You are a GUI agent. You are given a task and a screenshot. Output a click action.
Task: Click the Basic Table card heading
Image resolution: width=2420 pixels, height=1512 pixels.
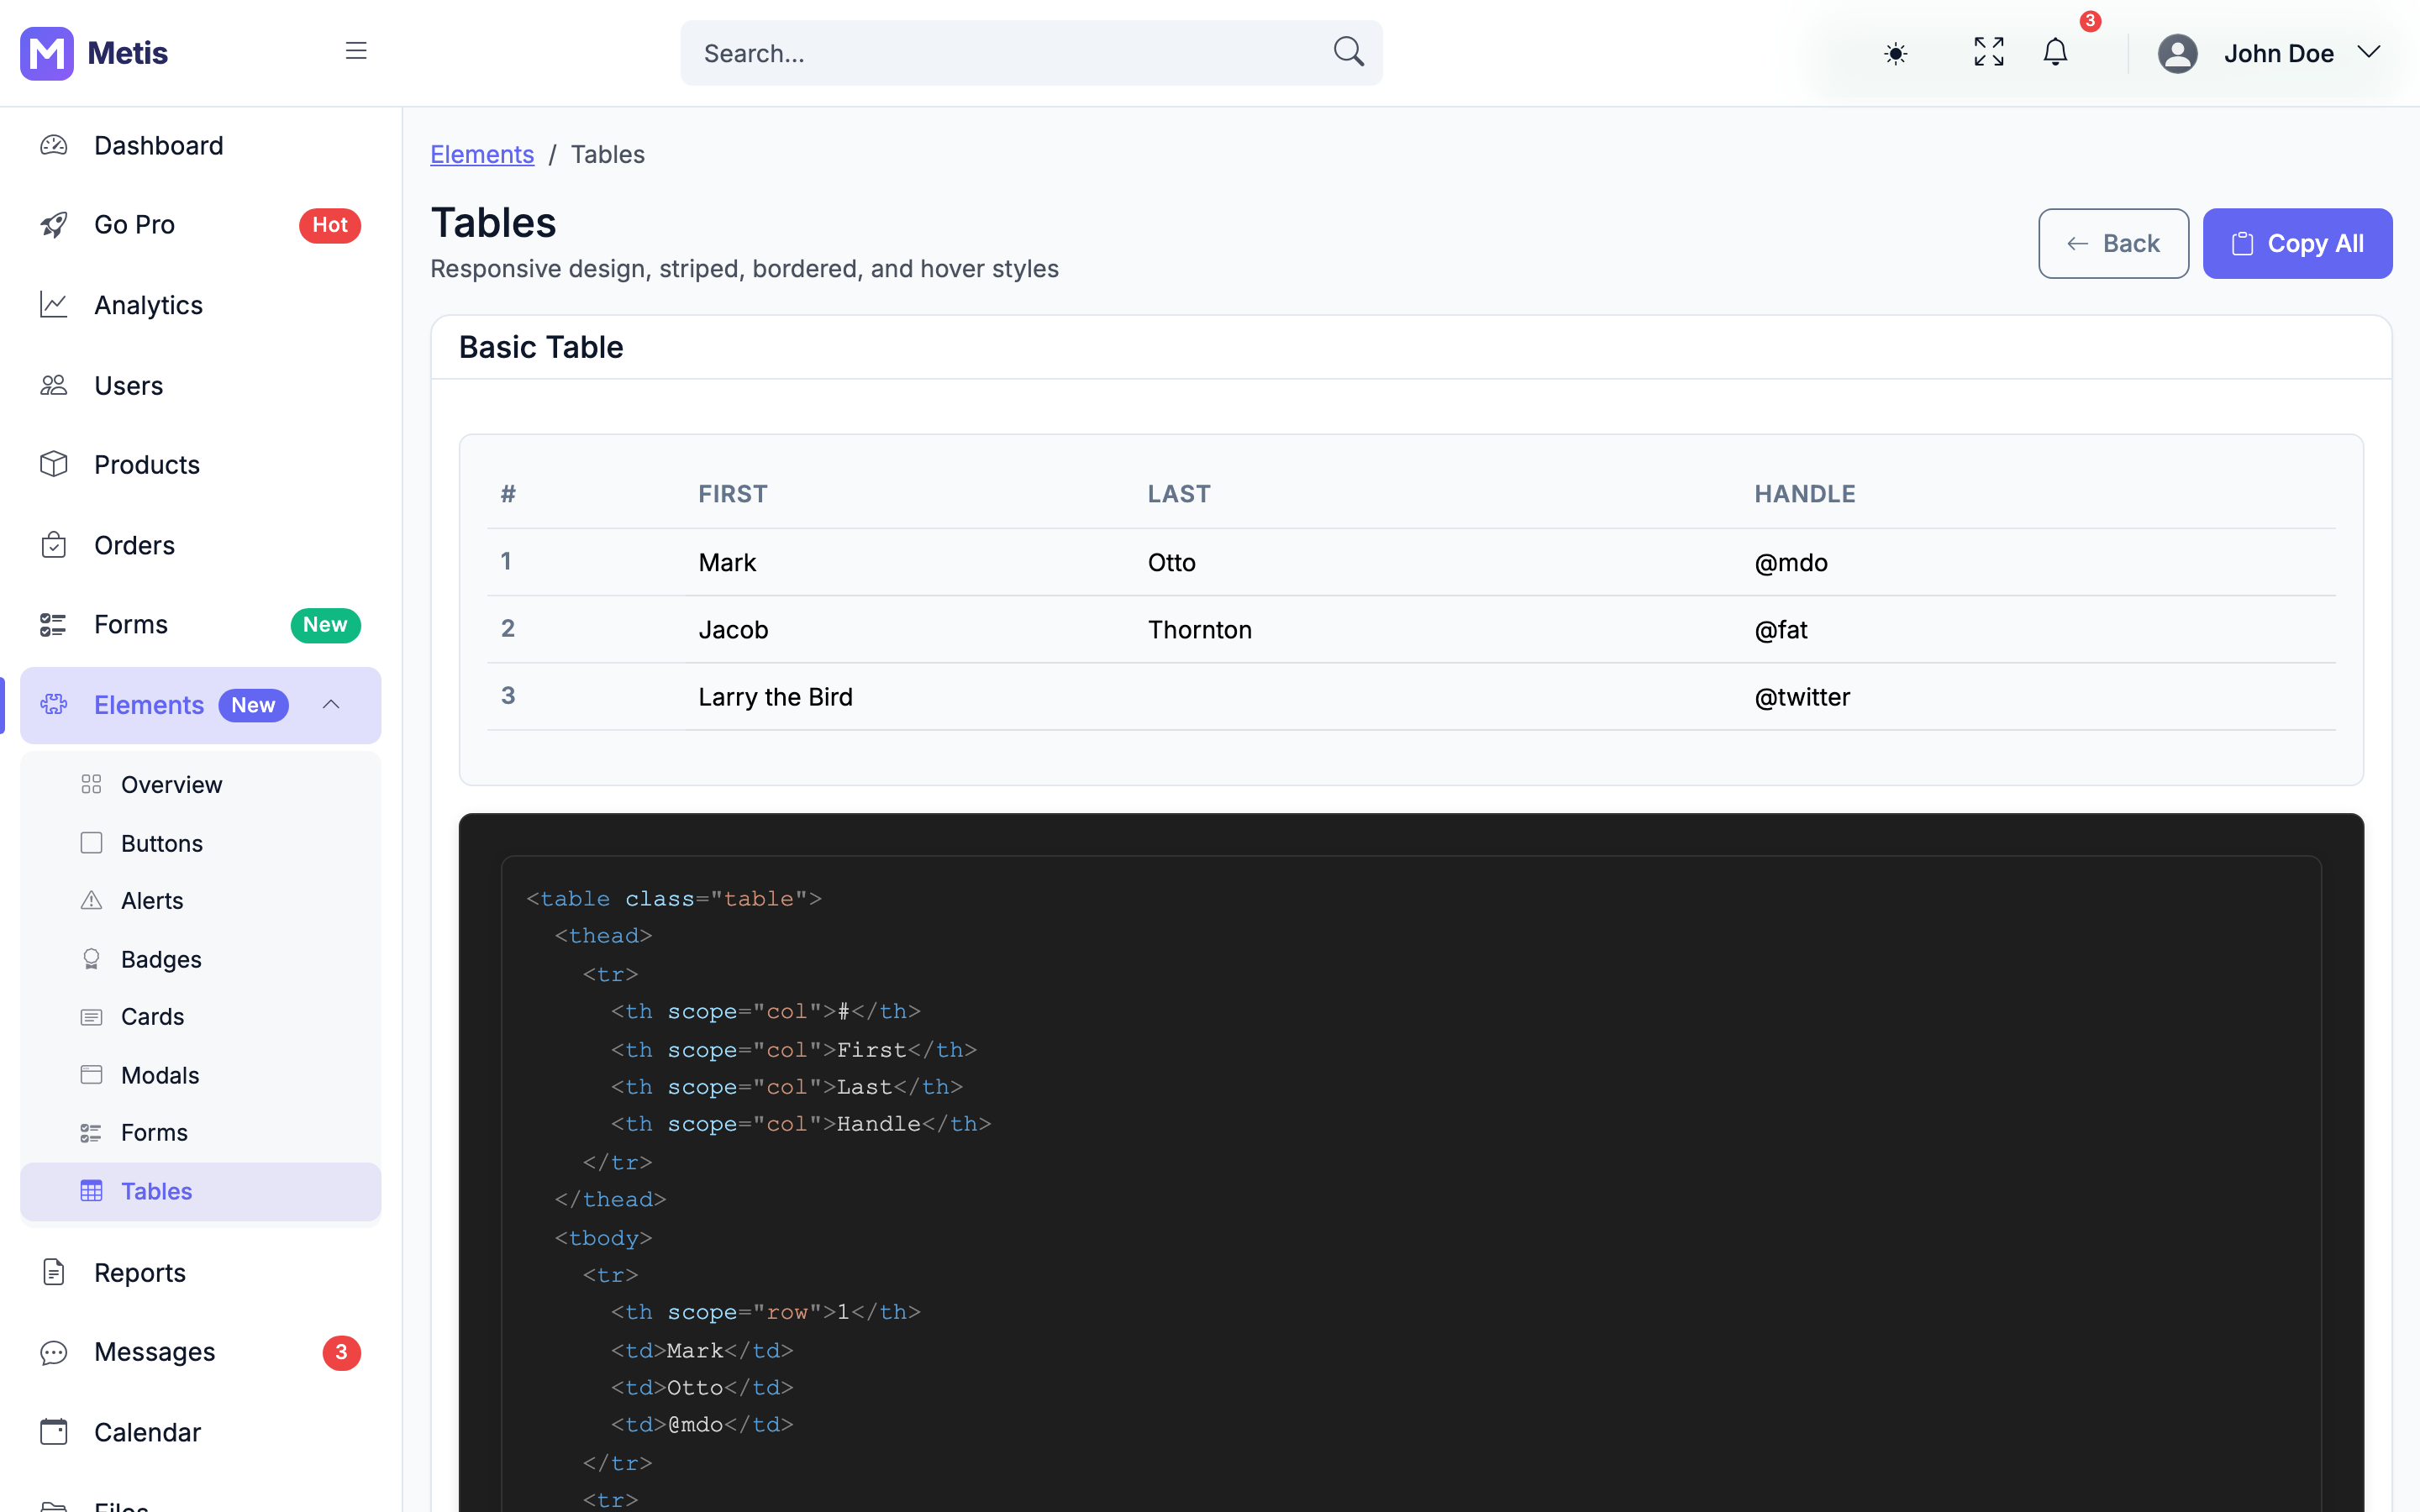(x=541, y=347)
